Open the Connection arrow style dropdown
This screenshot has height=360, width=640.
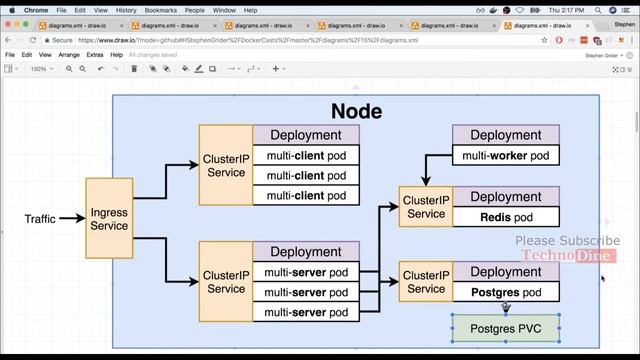tap(234, 69)
